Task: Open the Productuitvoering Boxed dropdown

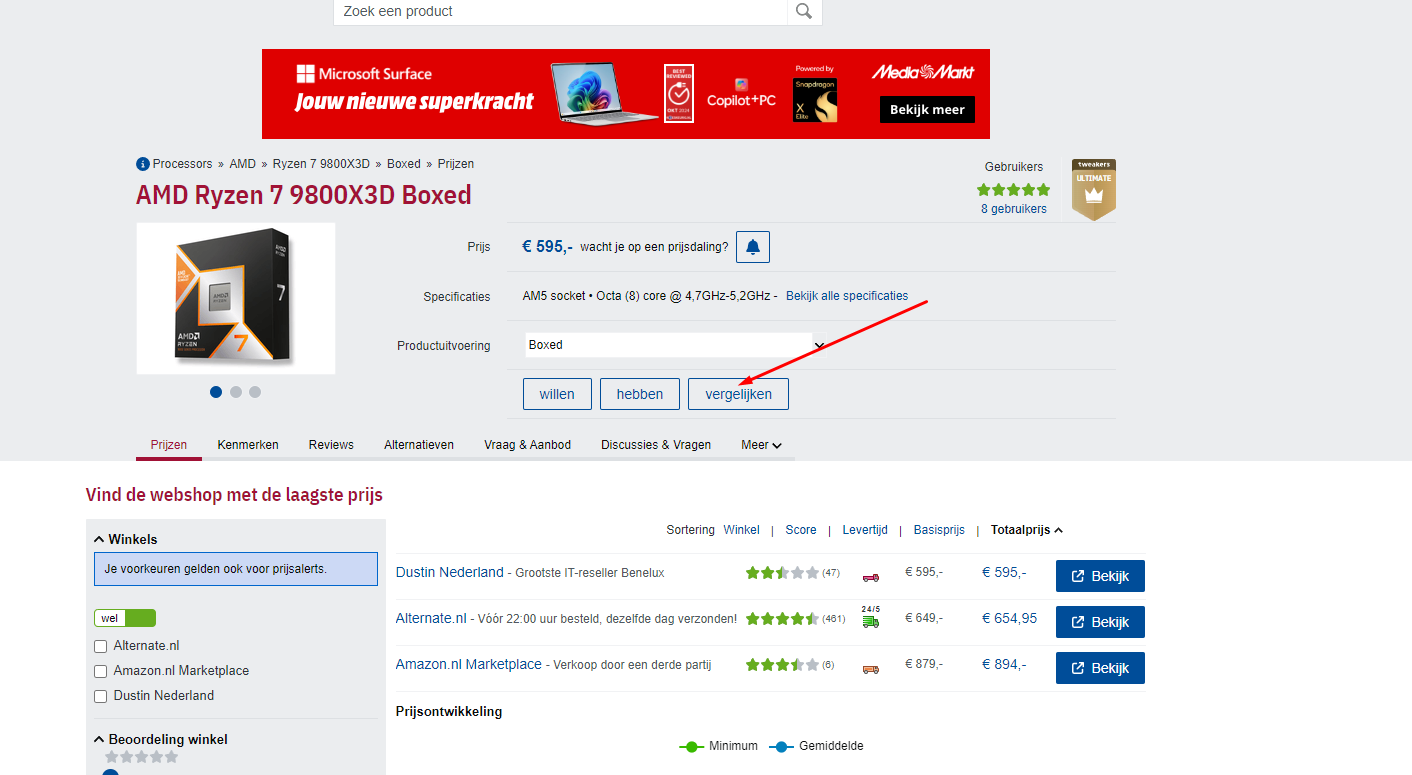Action: [676, 345]
